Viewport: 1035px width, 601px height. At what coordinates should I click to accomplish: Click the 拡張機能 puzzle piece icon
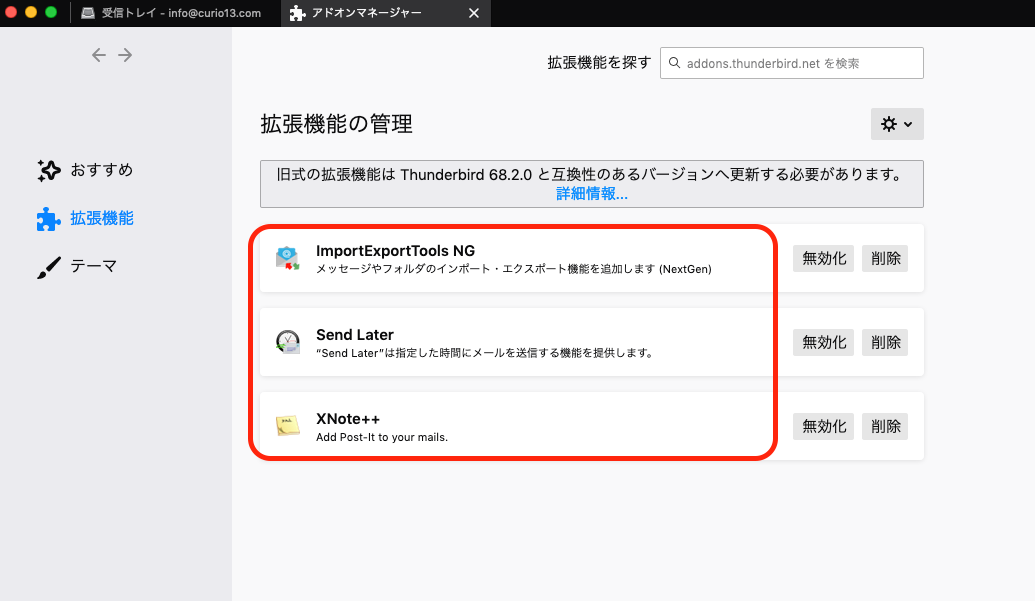point(48,218)
